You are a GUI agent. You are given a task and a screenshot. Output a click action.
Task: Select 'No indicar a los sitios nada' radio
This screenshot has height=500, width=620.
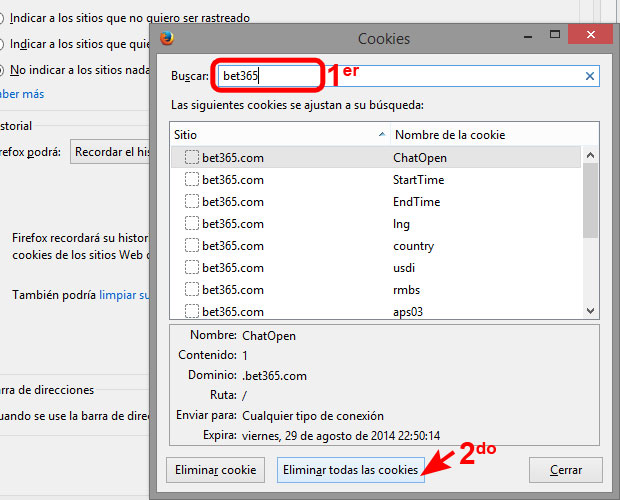coord(1,70)
